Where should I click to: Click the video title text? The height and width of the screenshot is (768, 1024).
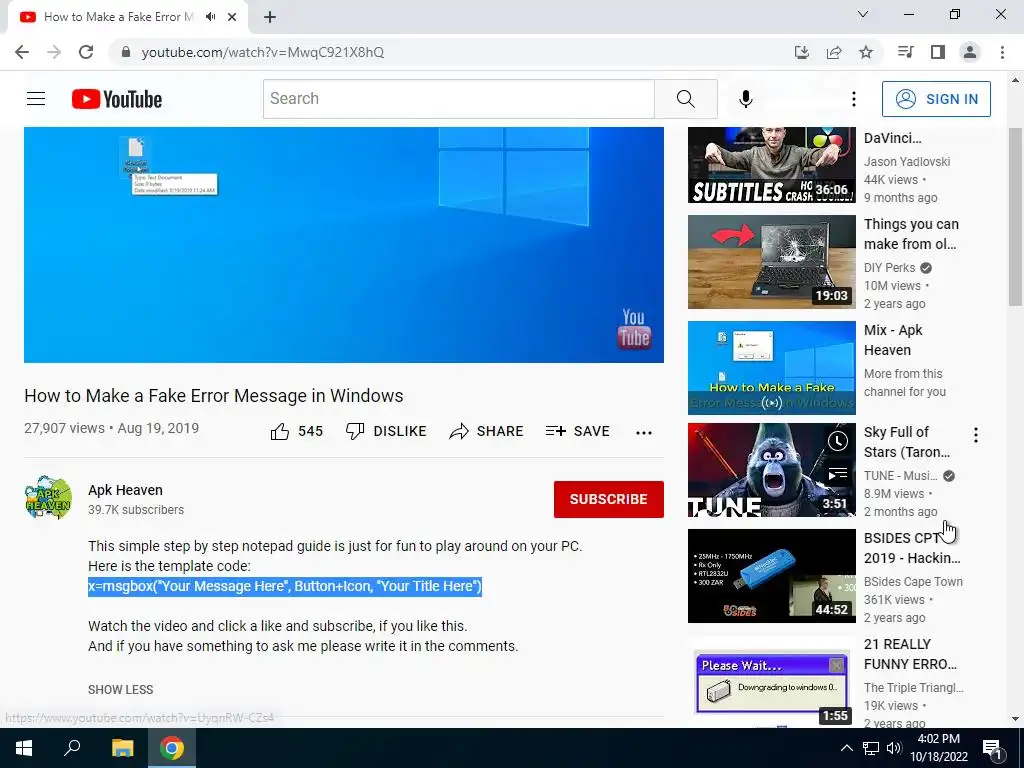(214, 396)
